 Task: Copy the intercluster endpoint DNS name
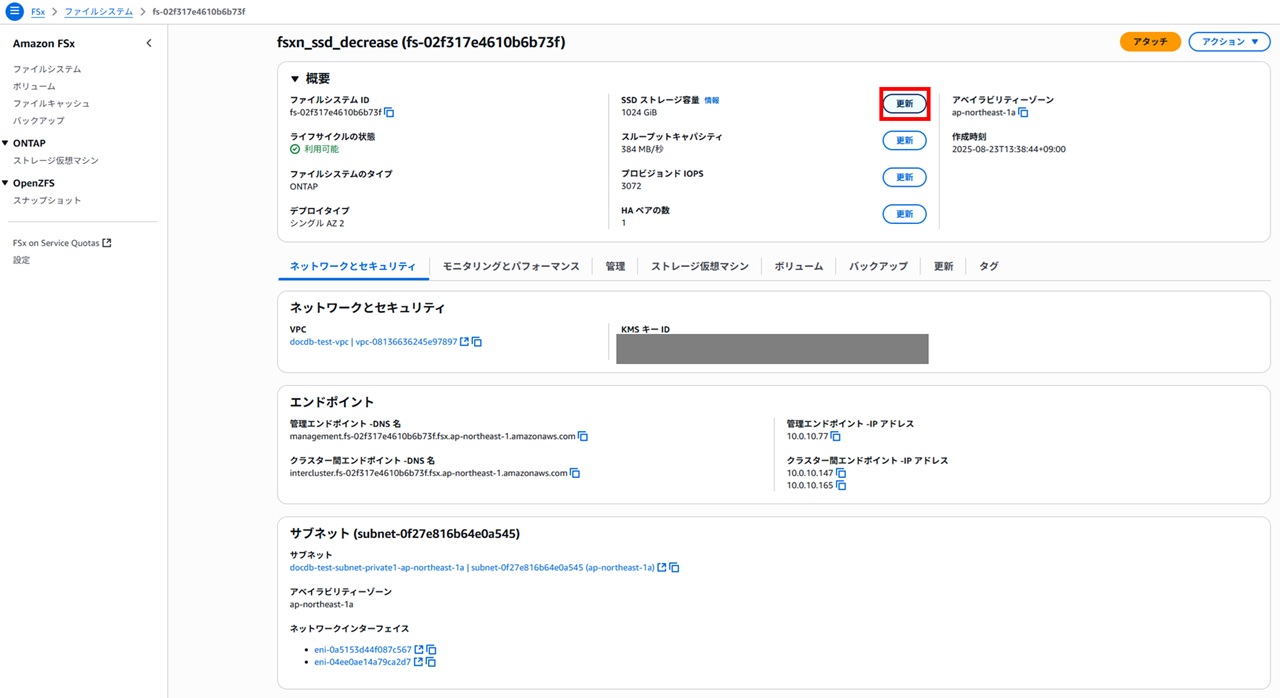pos(575,473)
